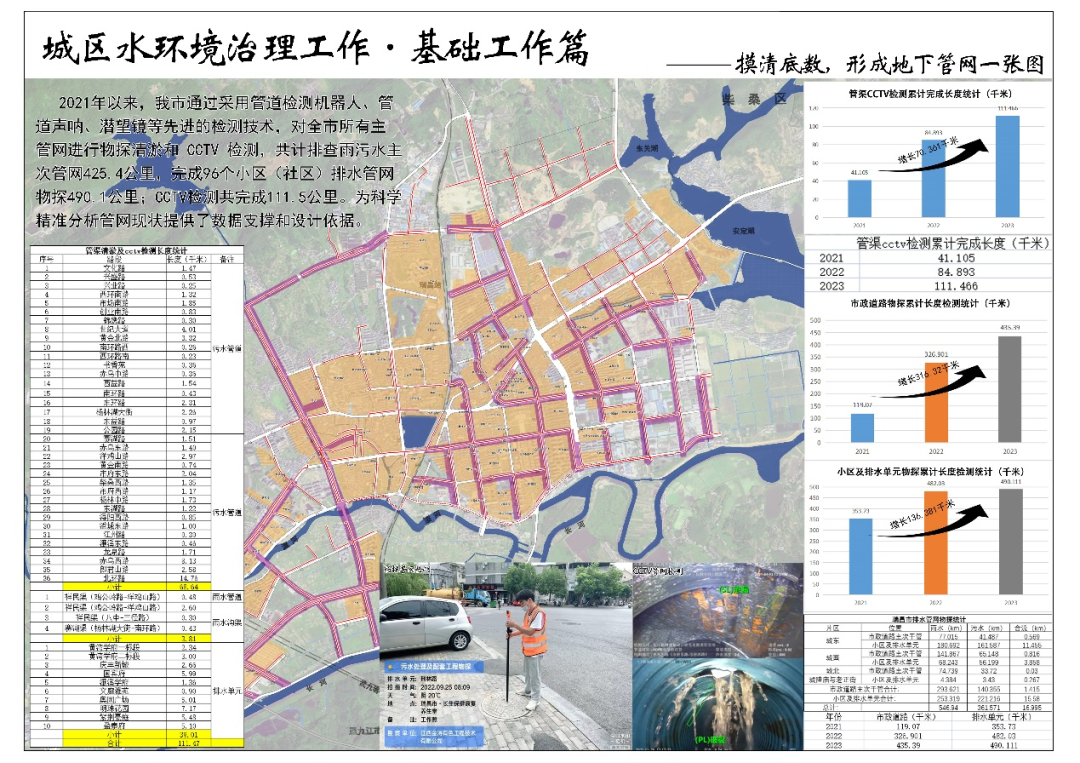Viewport: 1080px width, 763px height.
Task: Click the table heading '管渠cctv检测累计完成长度（千米）'
Action: click(953, 243)
